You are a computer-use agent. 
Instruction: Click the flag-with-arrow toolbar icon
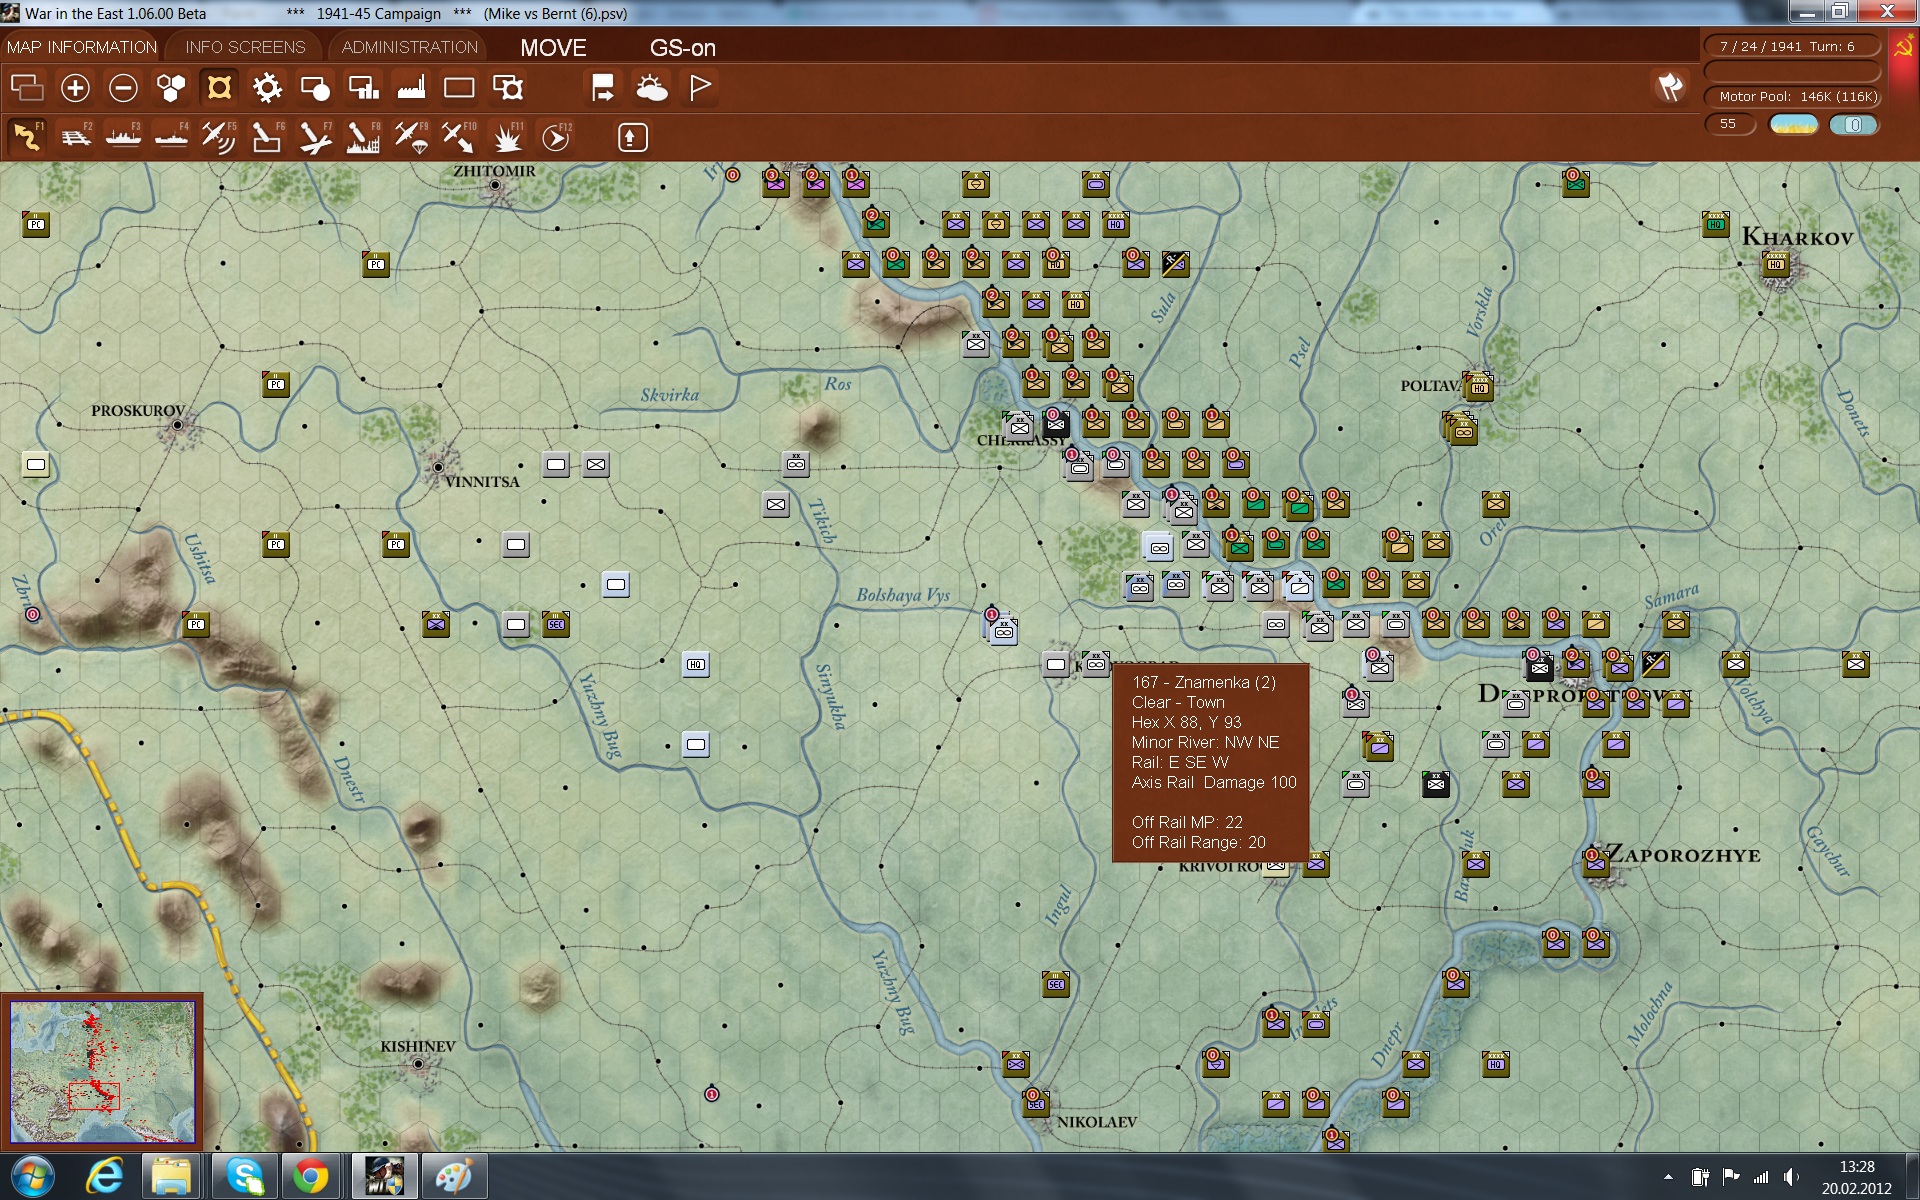(x=603, y=88)
